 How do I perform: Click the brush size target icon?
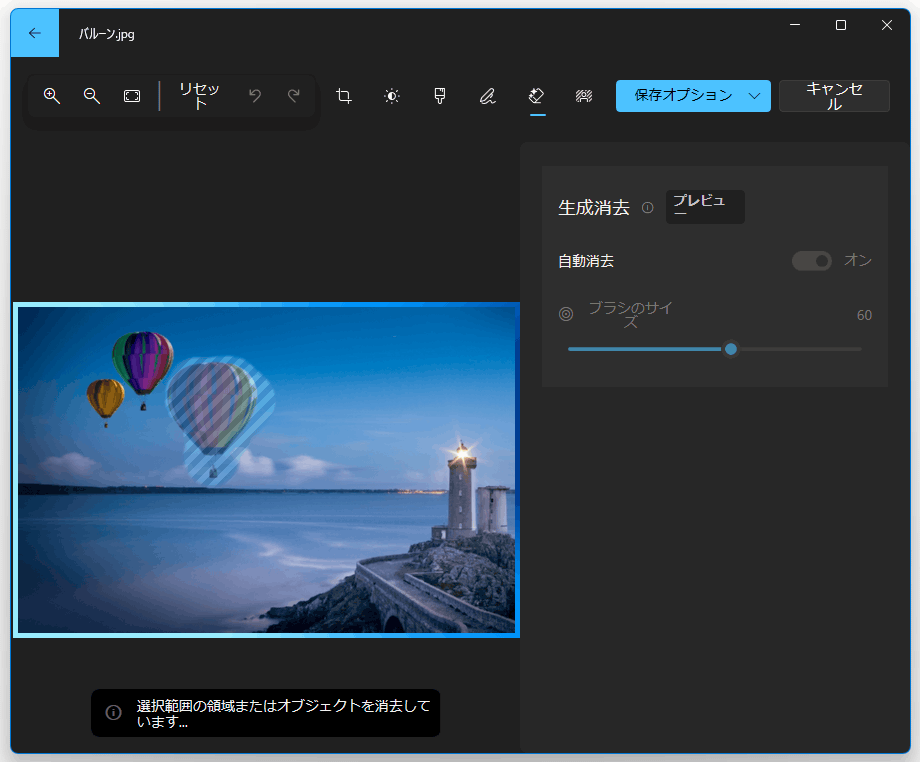click(x=566, y=314)
